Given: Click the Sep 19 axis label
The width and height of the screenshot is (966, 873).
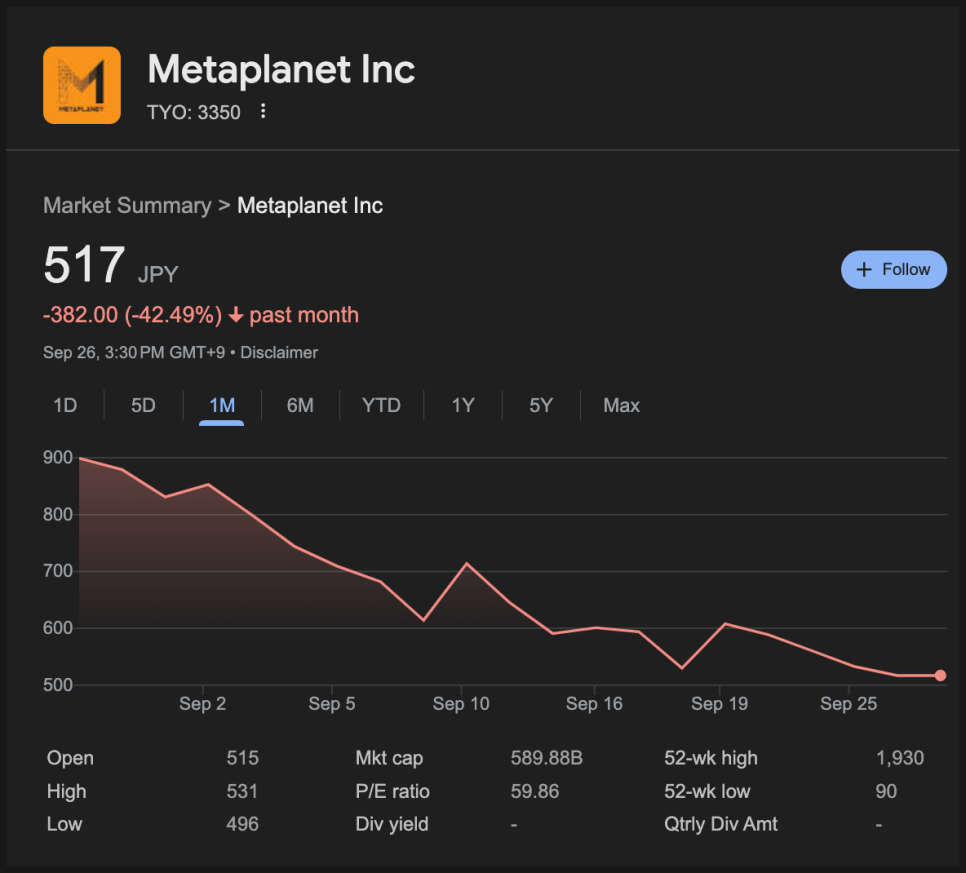Looking at the screenshot, I should pos(720,704).
